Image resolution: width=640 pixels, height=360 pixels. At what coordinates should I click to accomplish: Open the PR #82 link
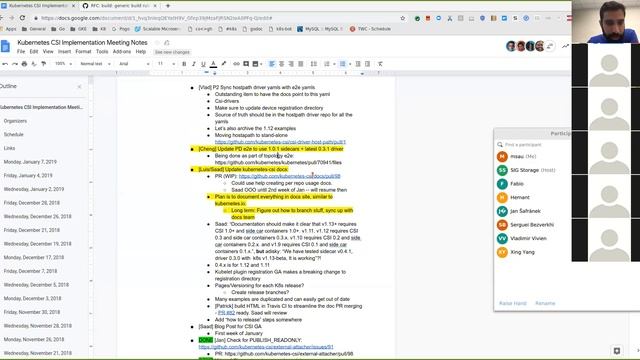[x=227, y=313]
